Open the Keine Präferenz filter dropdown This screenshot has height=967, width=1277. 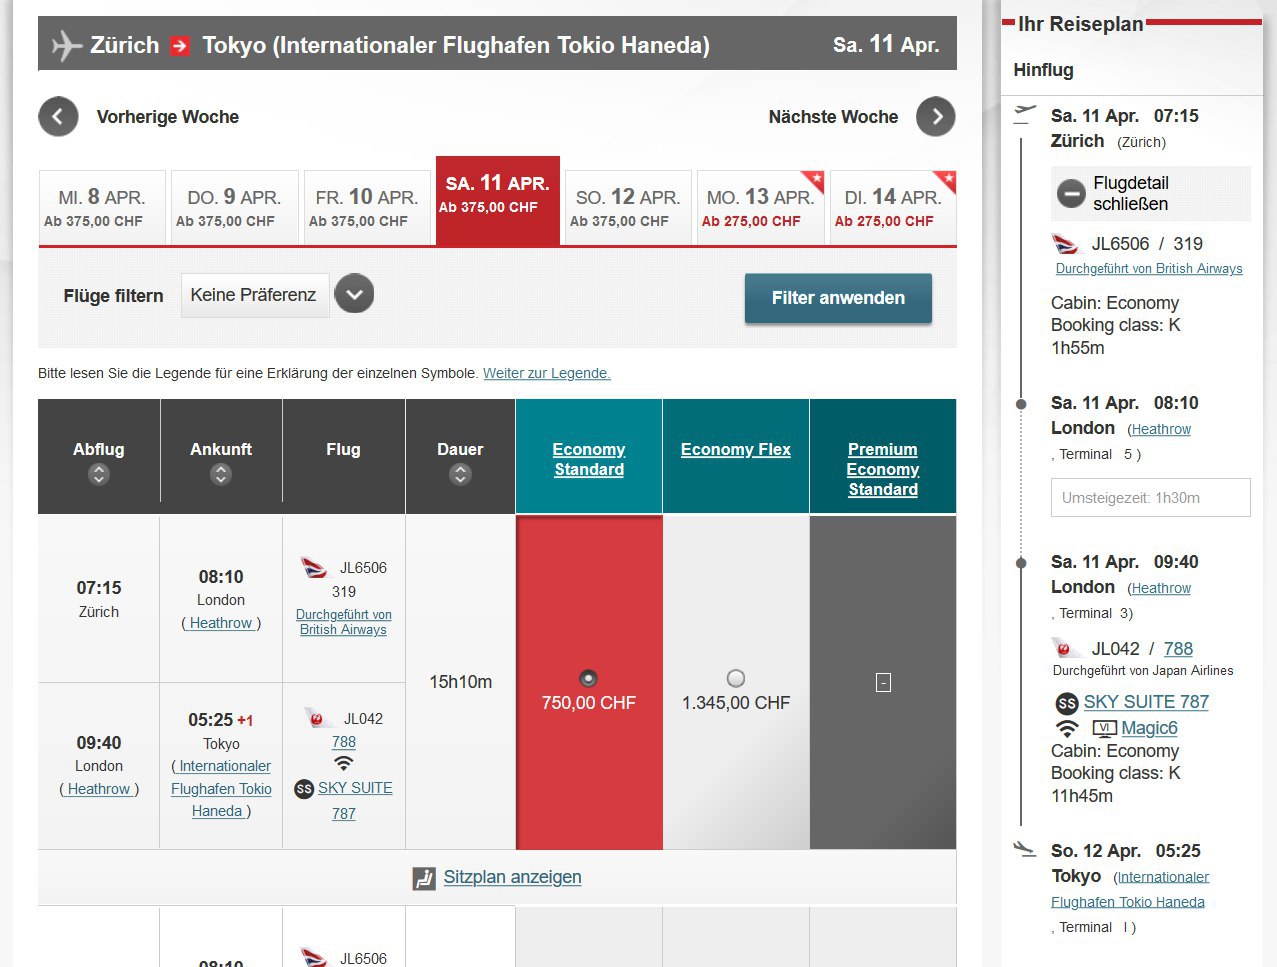[255, 295]
